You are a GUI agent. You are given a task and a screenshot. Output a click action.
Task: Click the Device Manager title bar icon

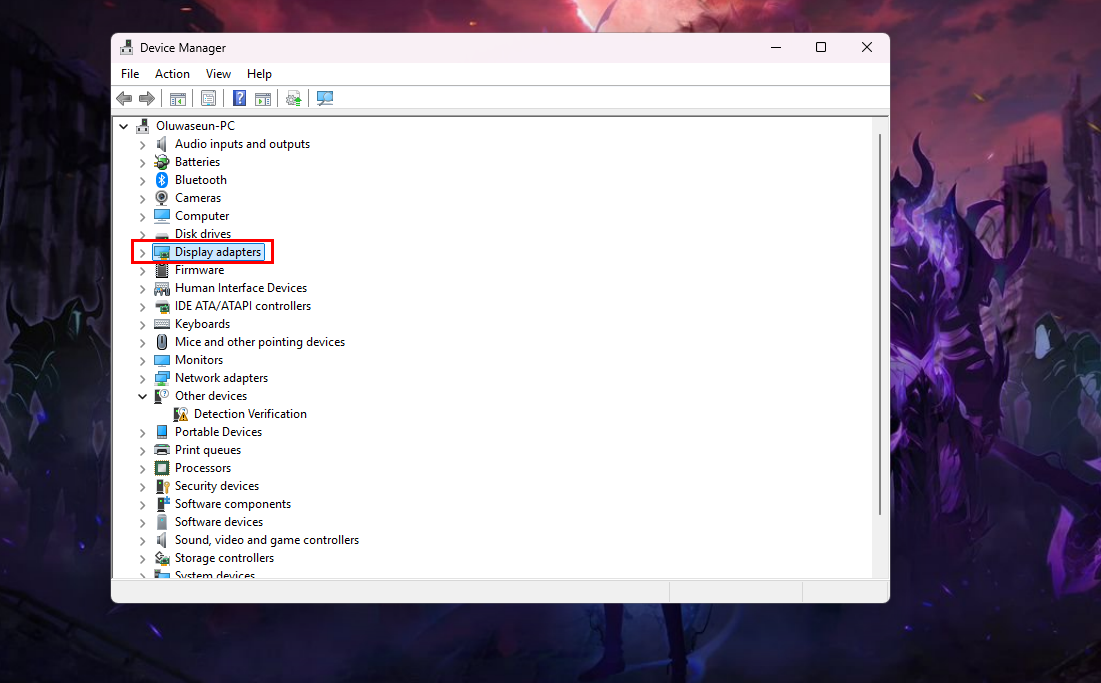pyautogui.click(x=127, y=47)
